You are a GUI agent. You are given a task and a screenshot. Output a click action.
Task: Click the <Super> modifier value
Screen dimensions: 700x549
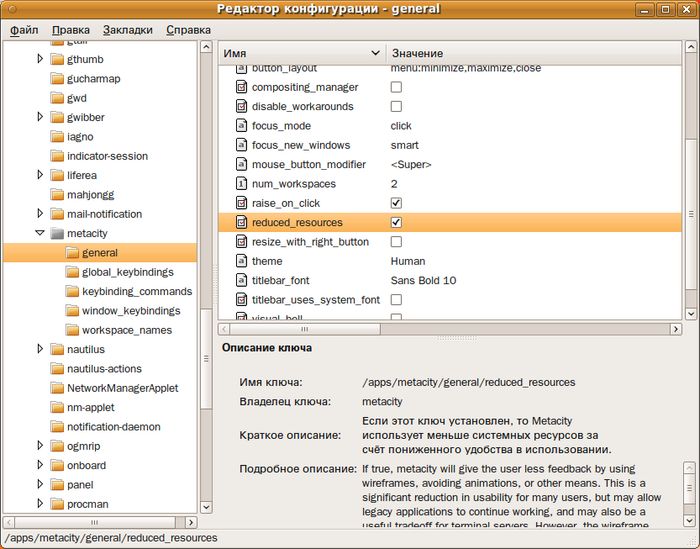coord(411,164)
